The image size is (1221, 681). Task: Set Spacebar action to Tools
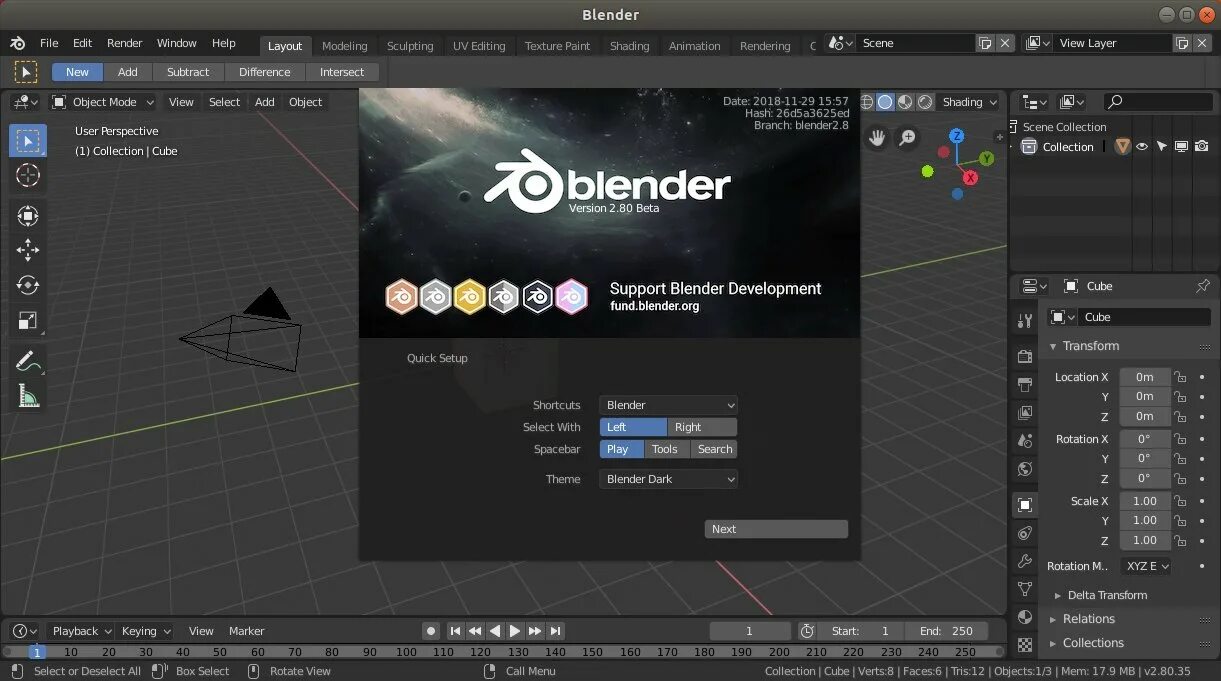pyautogui.click(x=665, y=449)
